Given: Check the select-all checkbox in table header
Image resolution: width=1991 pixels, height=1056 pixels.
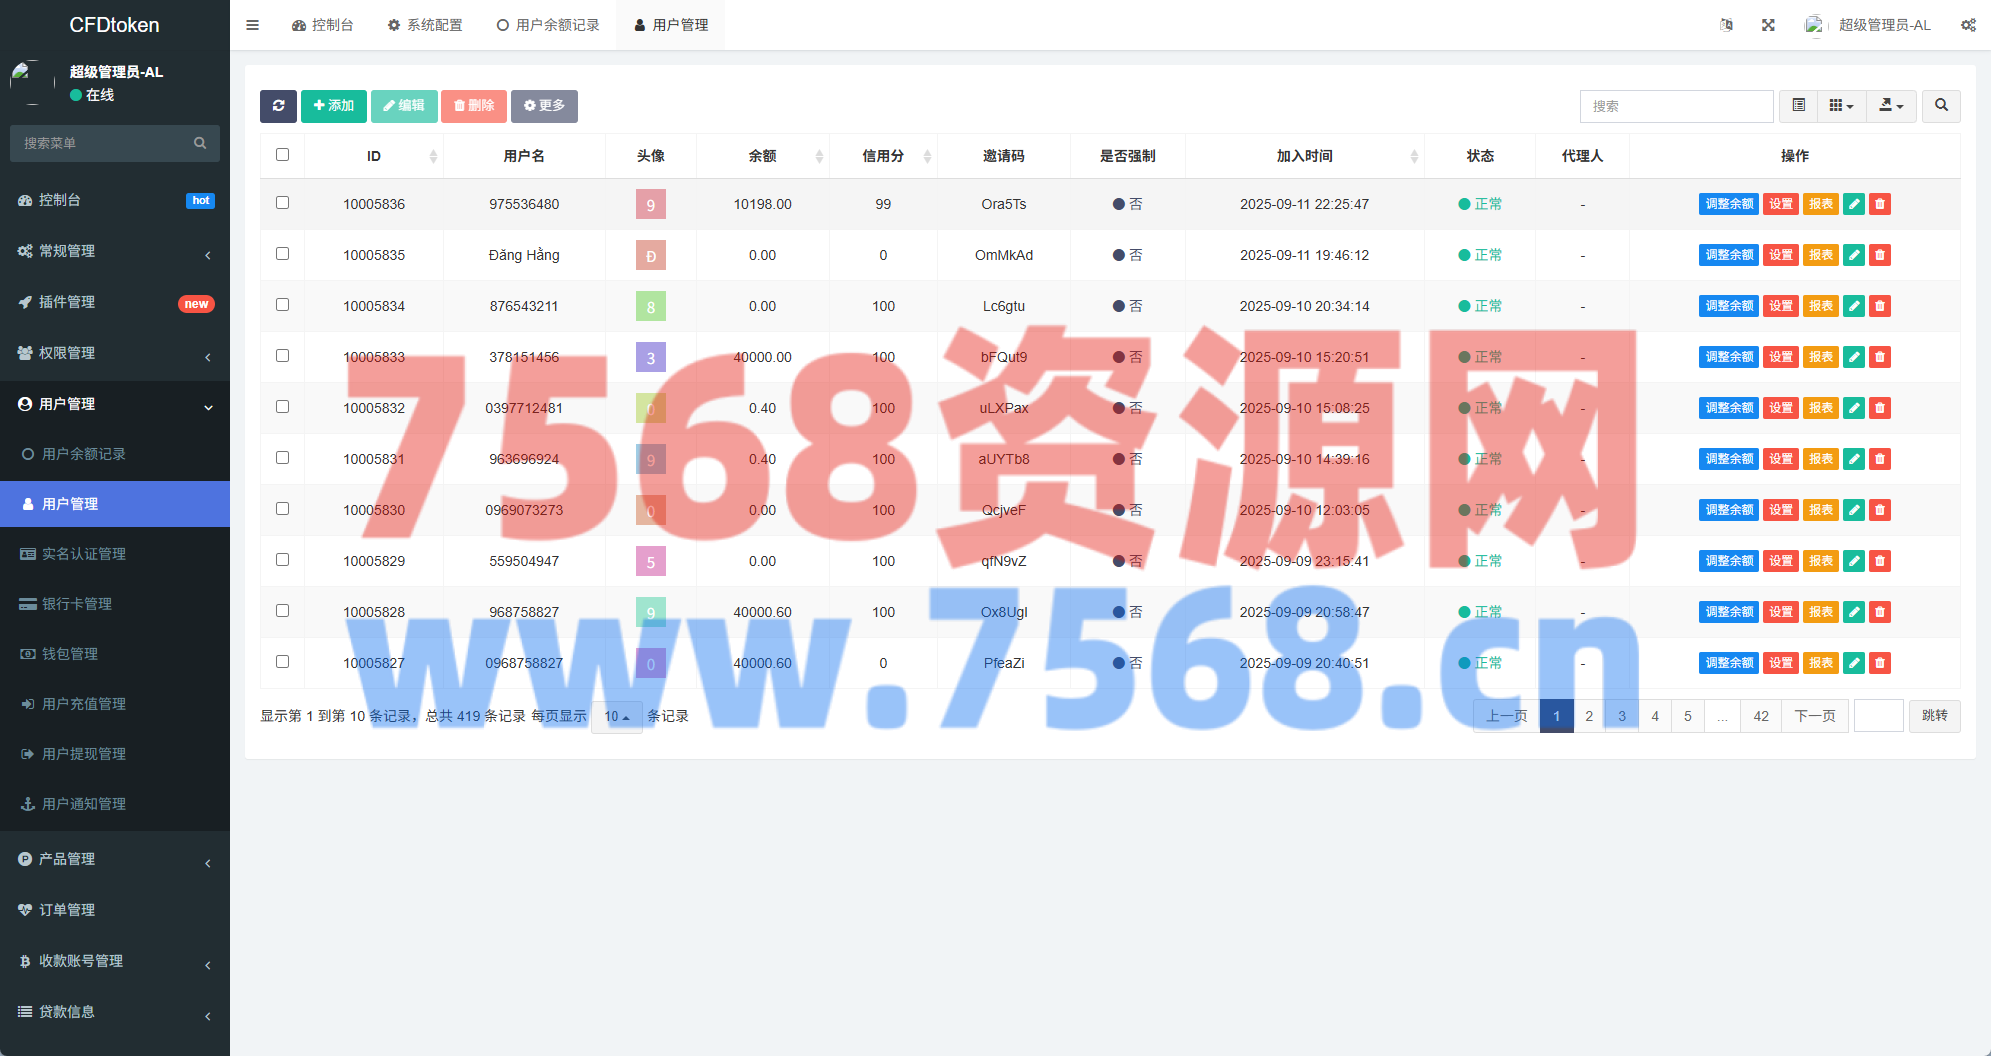Looking at the screenshot, I should (282, 155).
